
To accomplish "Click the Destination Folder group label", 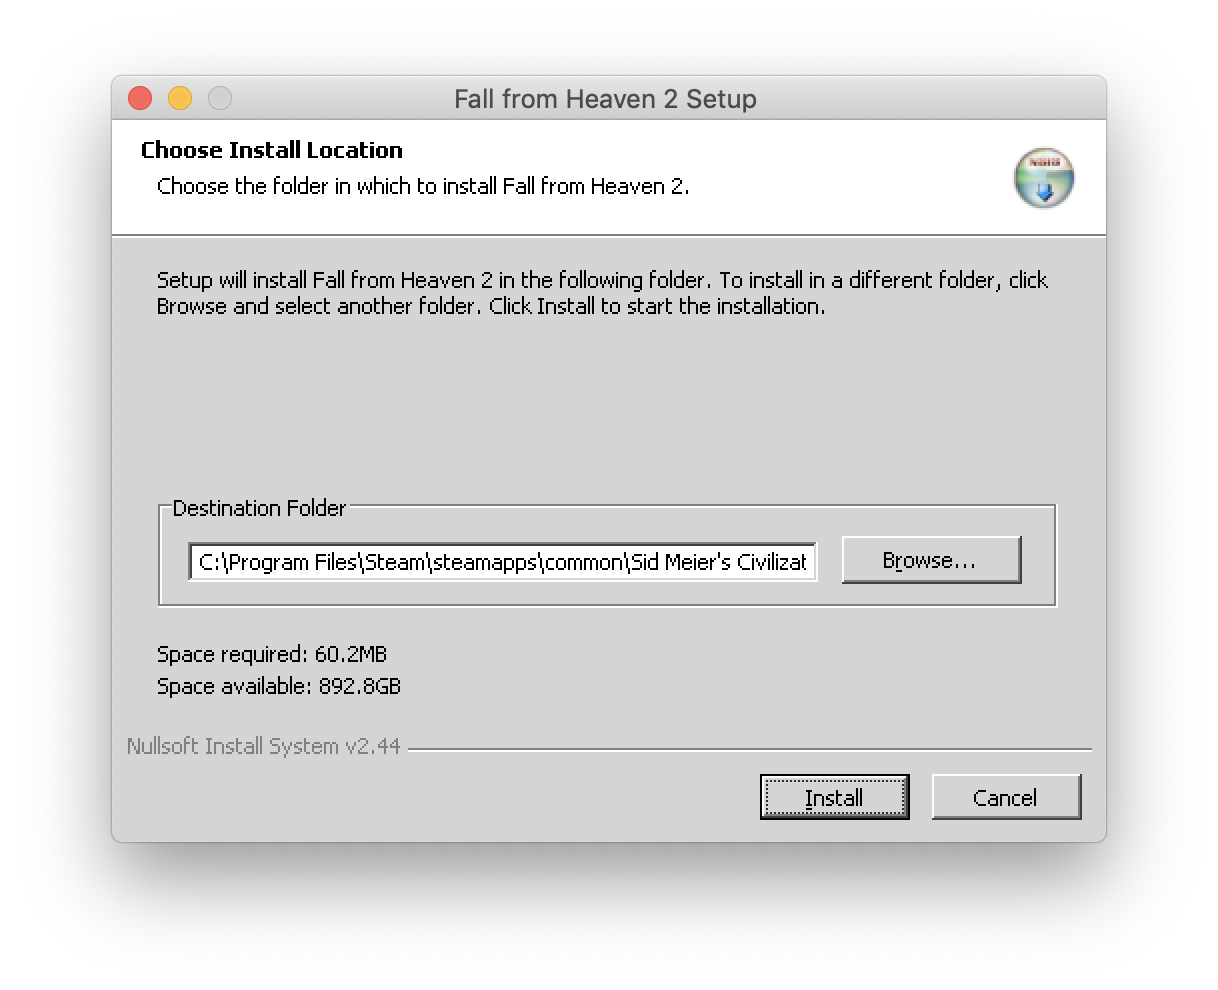I will tap(259, 508).
